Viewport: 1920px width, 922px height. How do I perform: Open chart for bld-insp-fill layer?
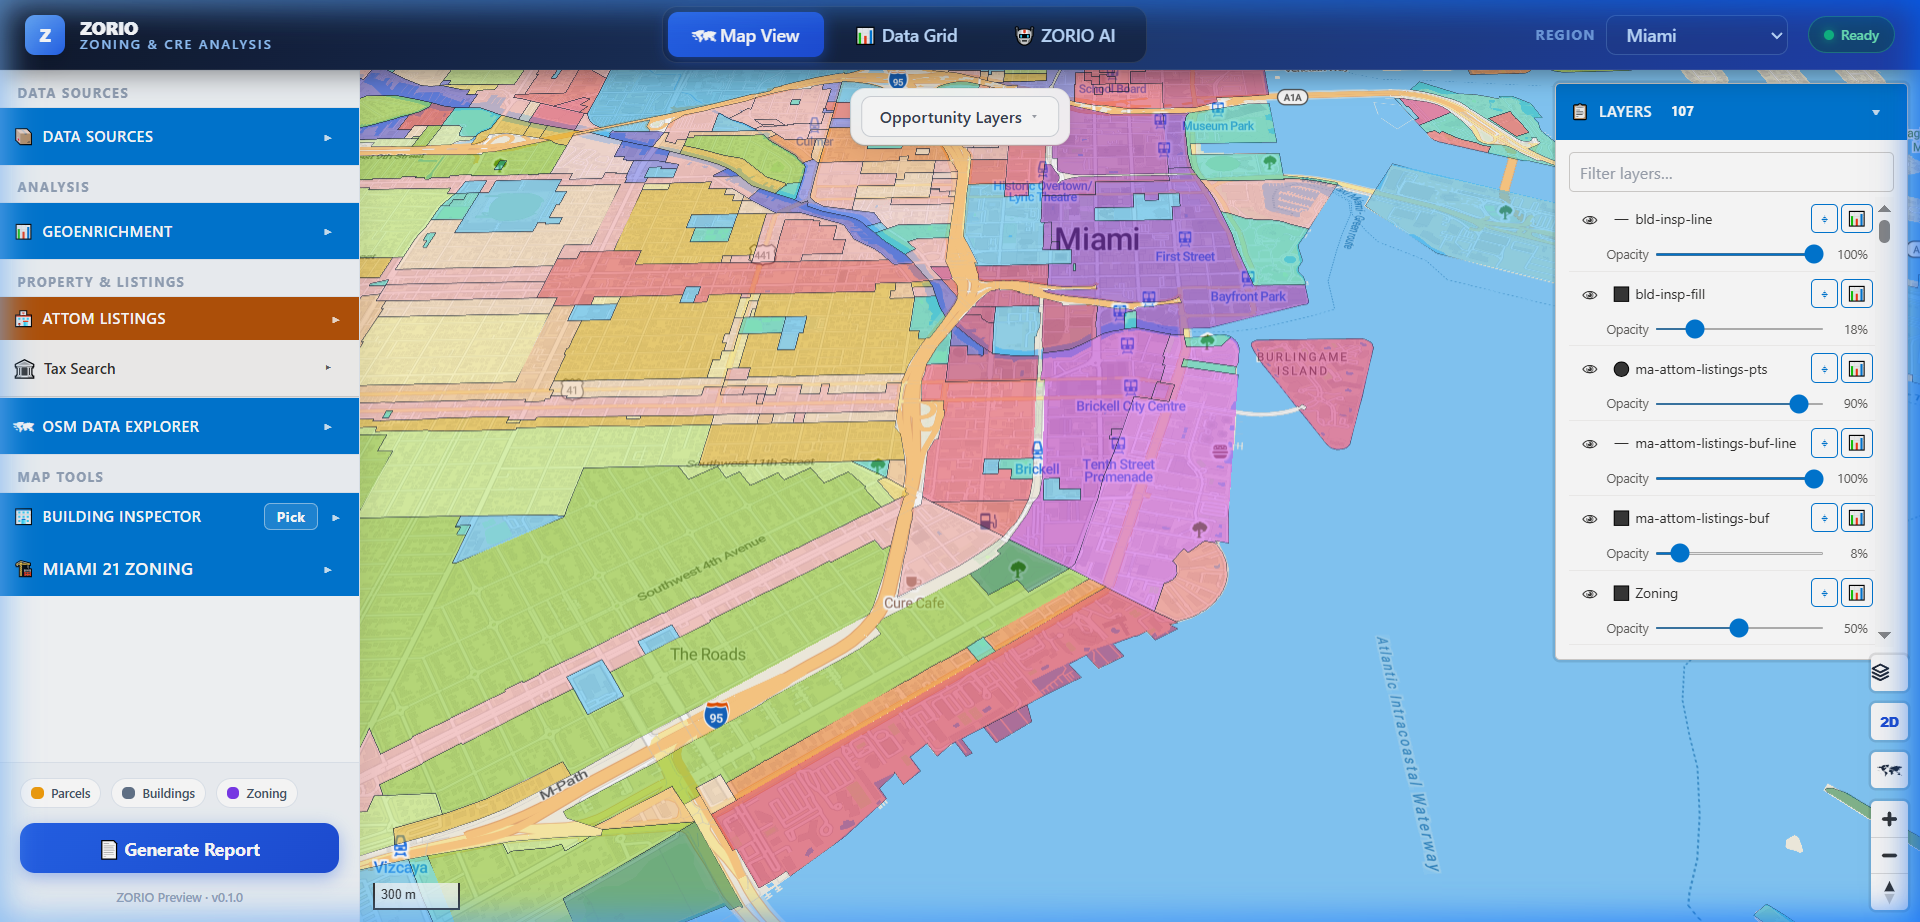[x=1857, y=294]
